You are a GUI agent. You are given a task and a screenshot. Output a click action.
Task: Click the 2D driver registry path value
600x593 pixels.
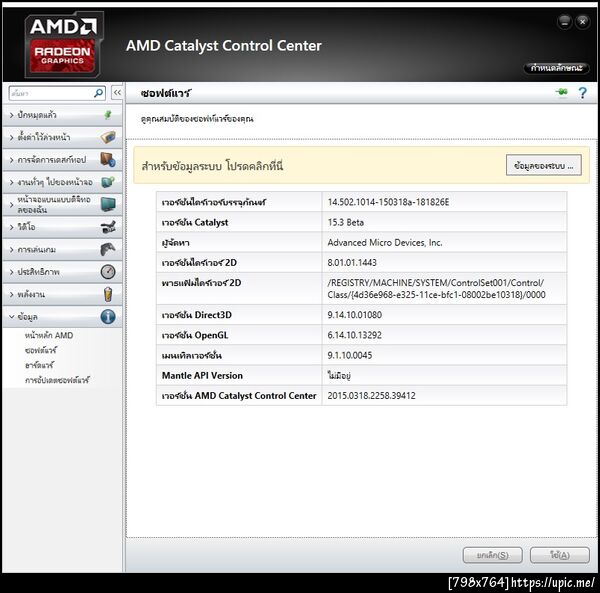point(436,288)
